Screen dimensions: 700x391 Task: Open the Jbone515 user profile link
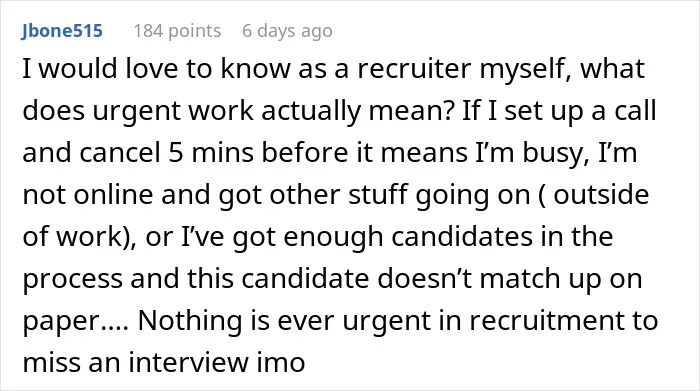[62, 31]
